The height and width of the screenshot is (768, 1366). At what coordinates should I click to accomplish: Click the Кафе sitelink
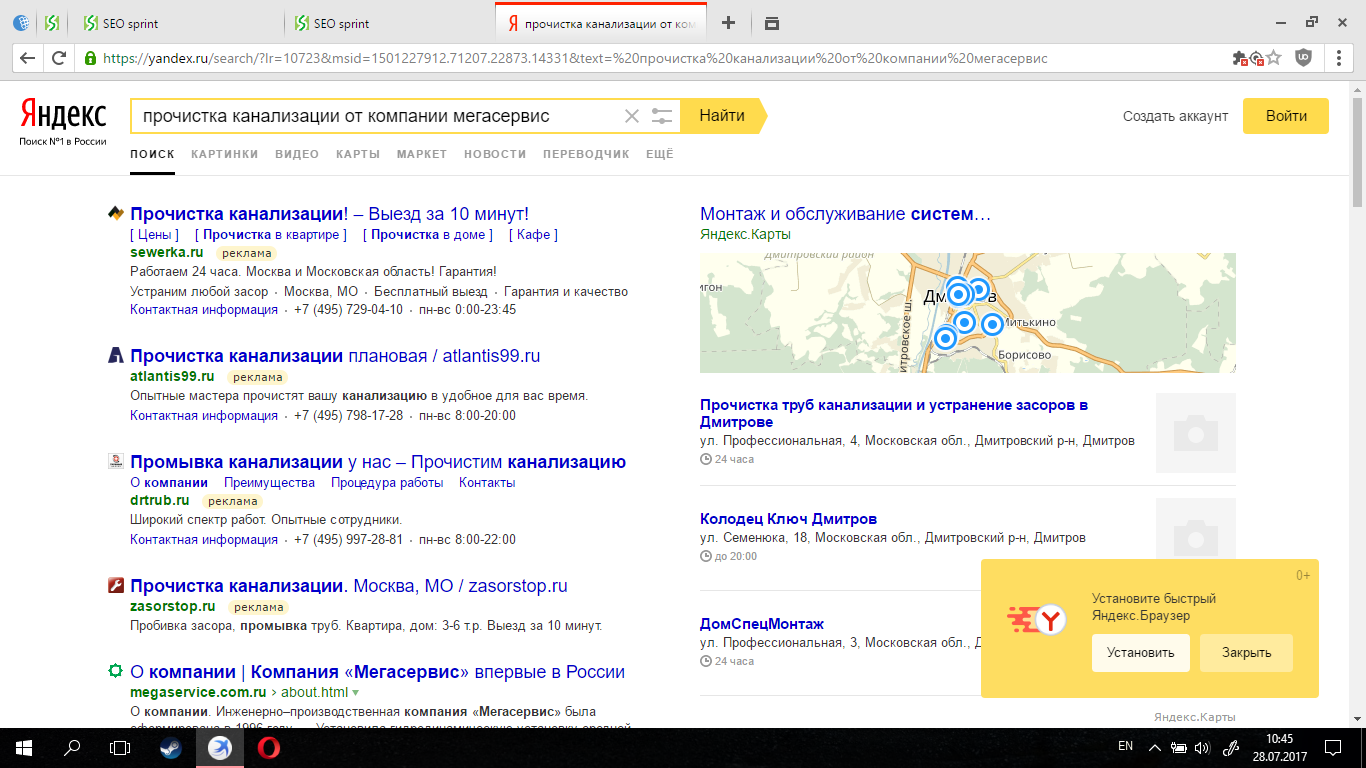point(533,234)
